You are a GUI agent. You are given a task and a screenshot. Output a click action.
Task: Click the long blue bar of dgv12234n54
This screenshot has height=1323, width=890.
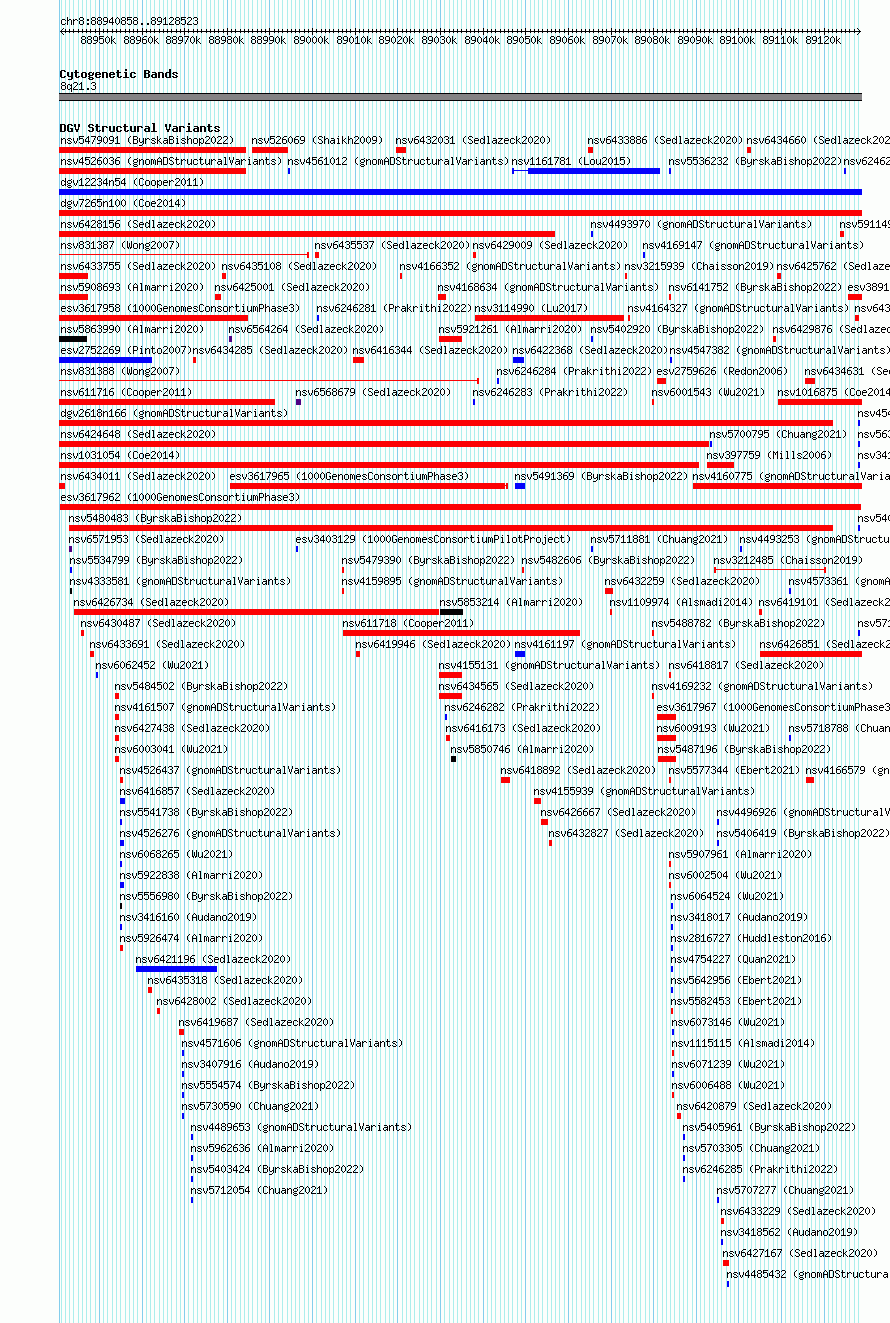tap(460, 192)
